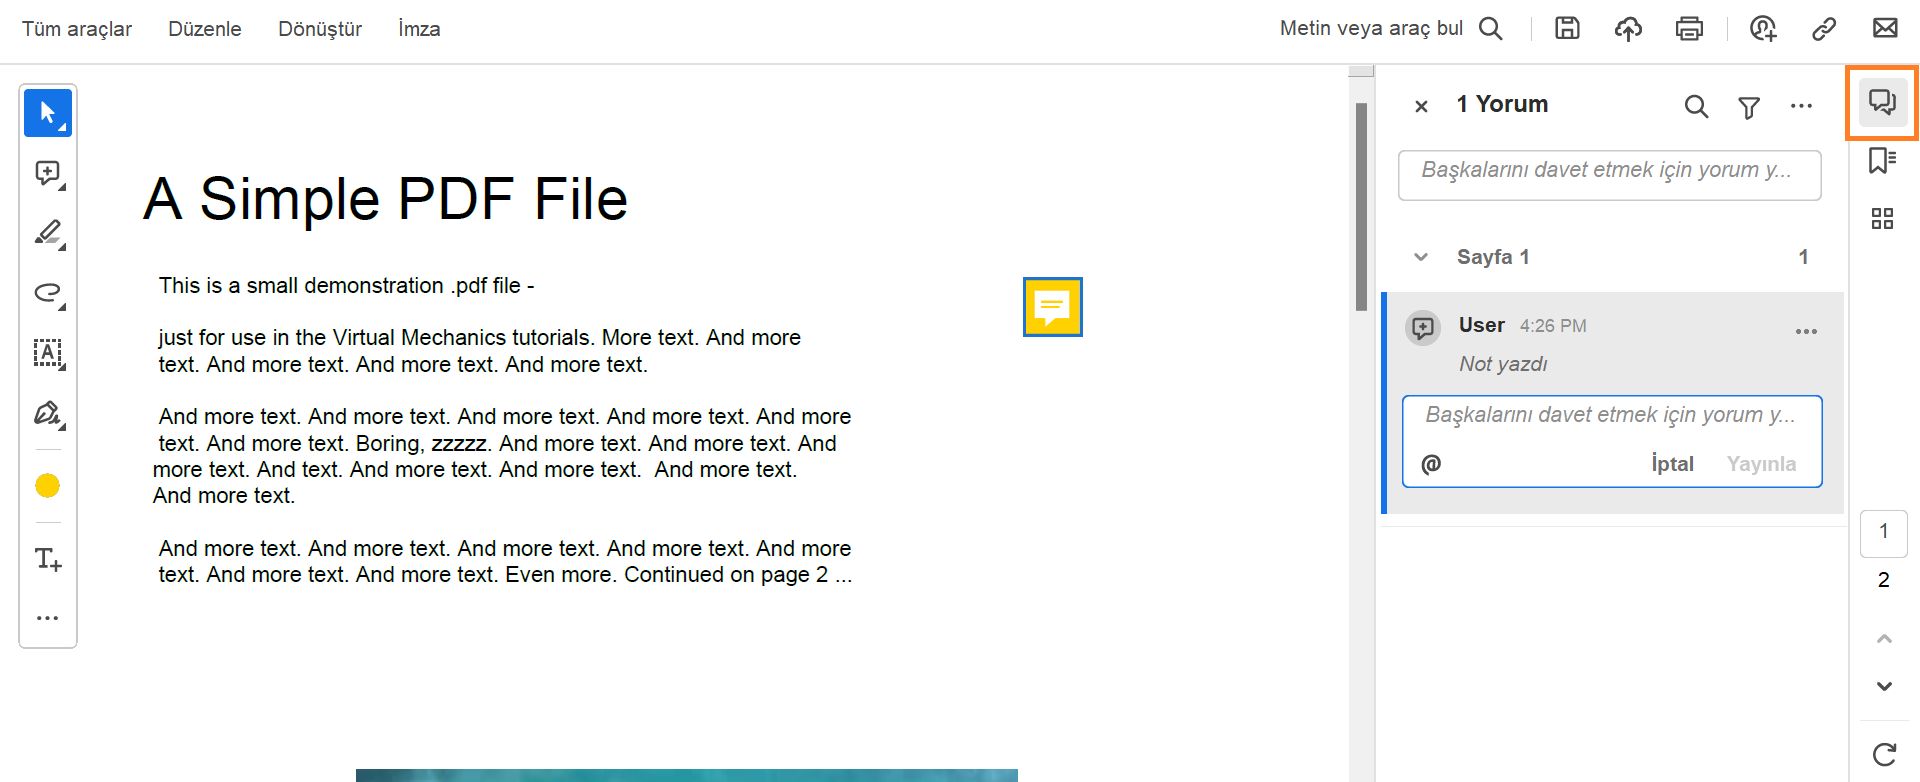
Task: Open comments panel options menu
Action: pos(1802,106)
